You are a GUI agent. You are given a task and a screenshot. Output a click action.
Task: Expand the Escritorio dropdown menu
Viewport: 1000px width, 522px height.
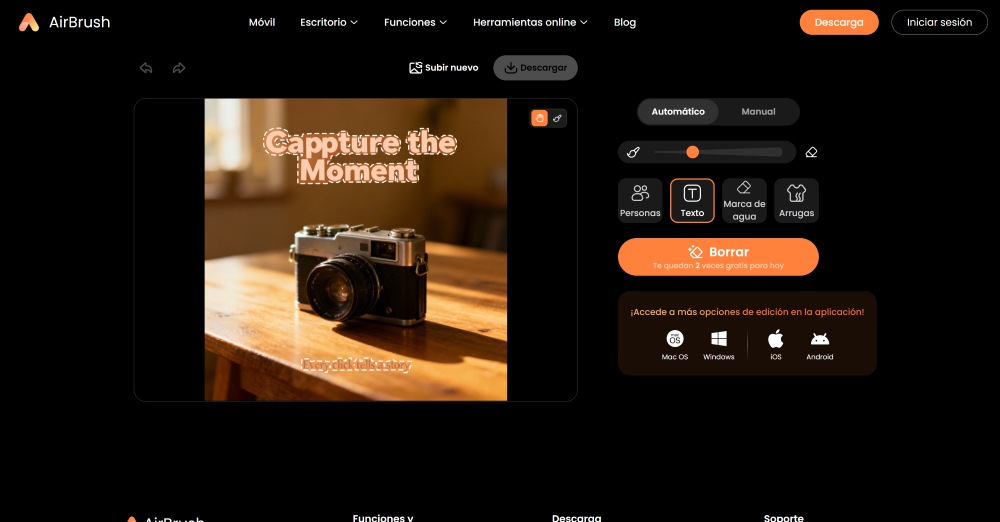click(x=328, y=22)
